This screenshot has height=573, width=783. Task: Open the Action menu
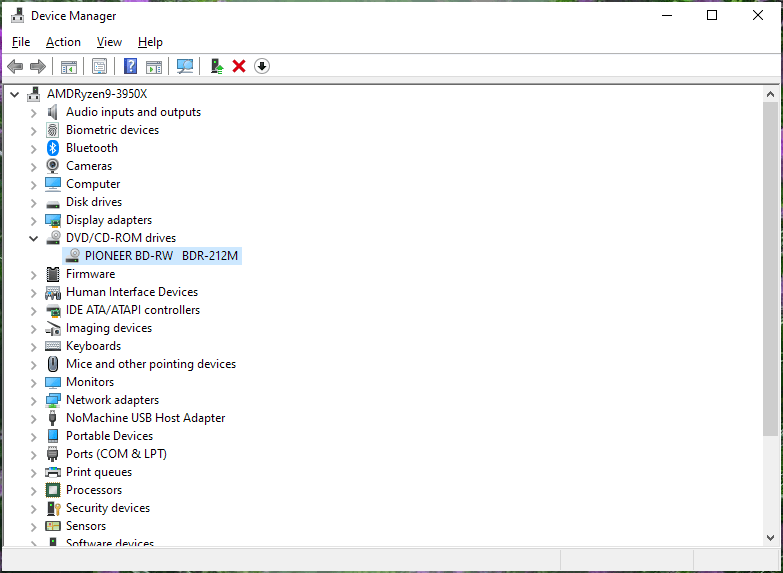pyautogui.click(x=63, y=42)
